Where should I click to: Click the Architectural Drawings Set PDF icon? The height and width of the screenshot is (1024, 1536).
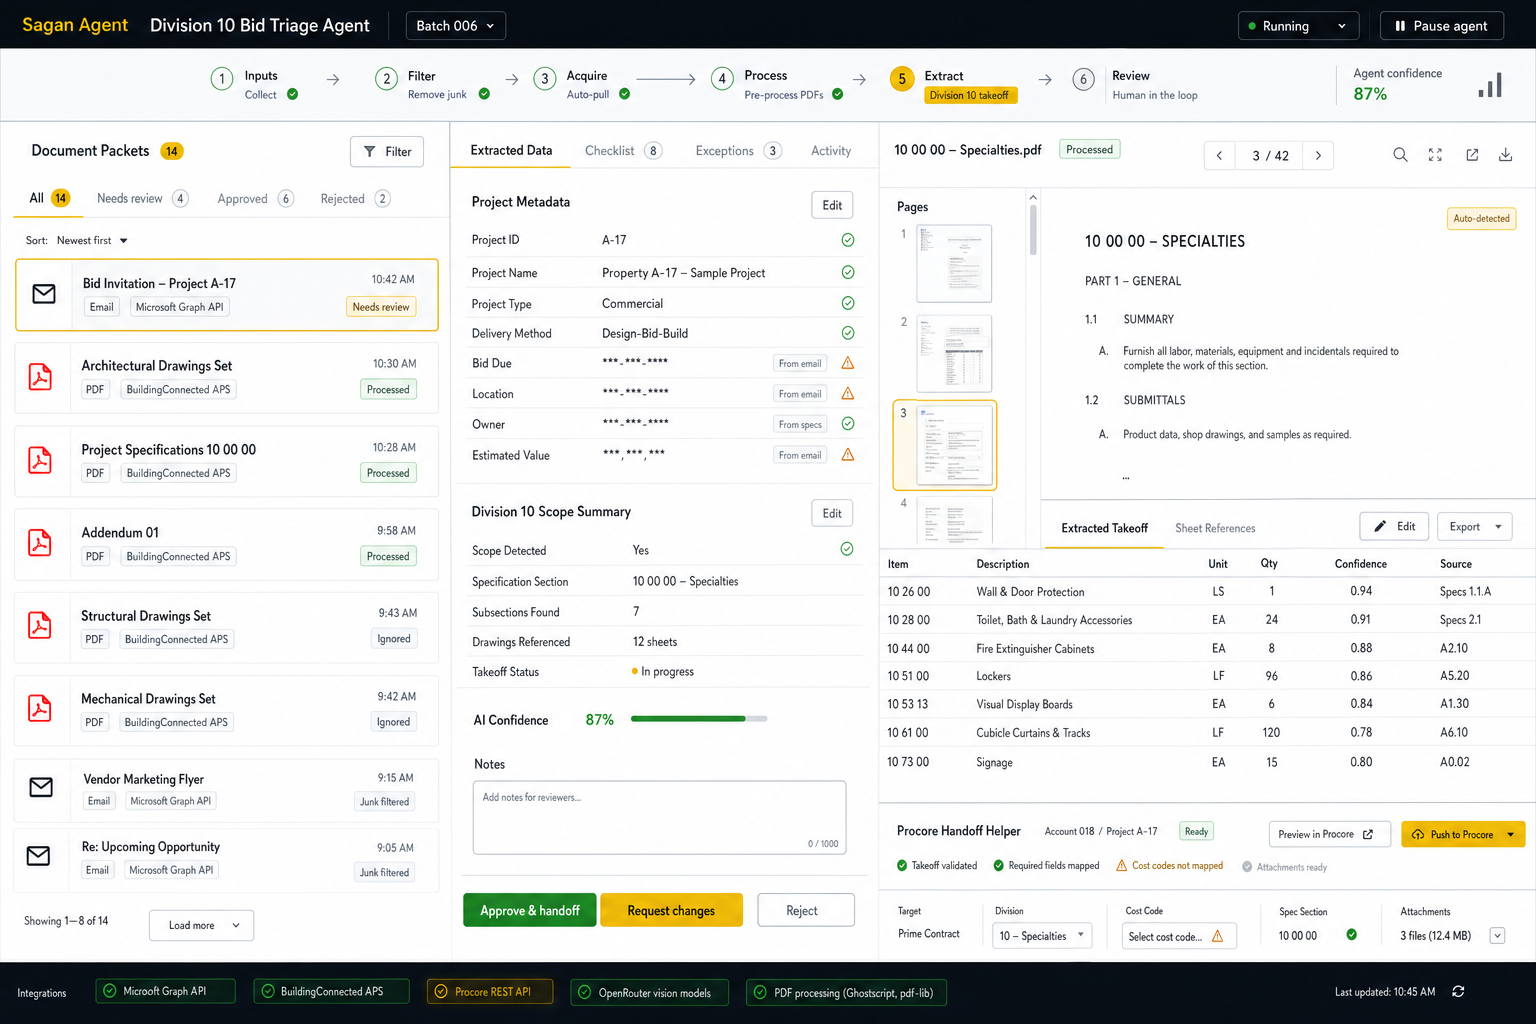[40, 377]
